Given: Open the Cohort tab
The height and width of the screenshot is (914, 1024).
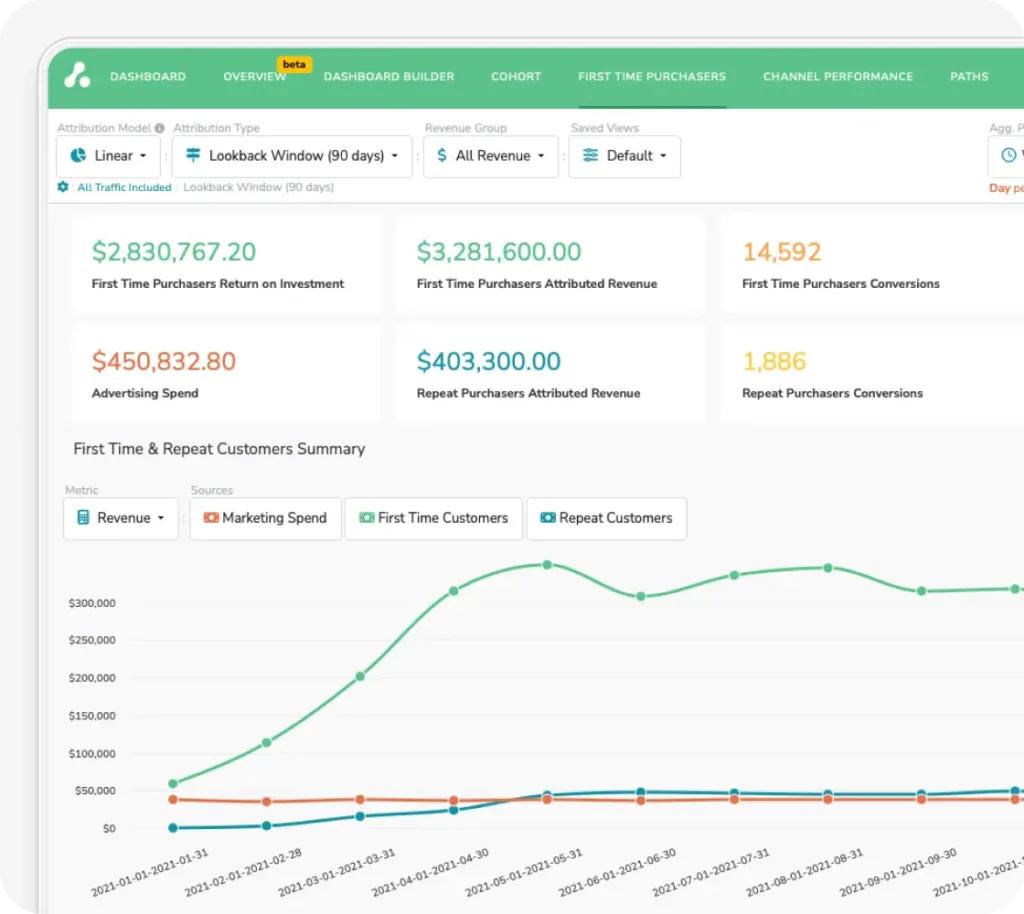Looking at the screenshot, I should (x=516, y=76).
